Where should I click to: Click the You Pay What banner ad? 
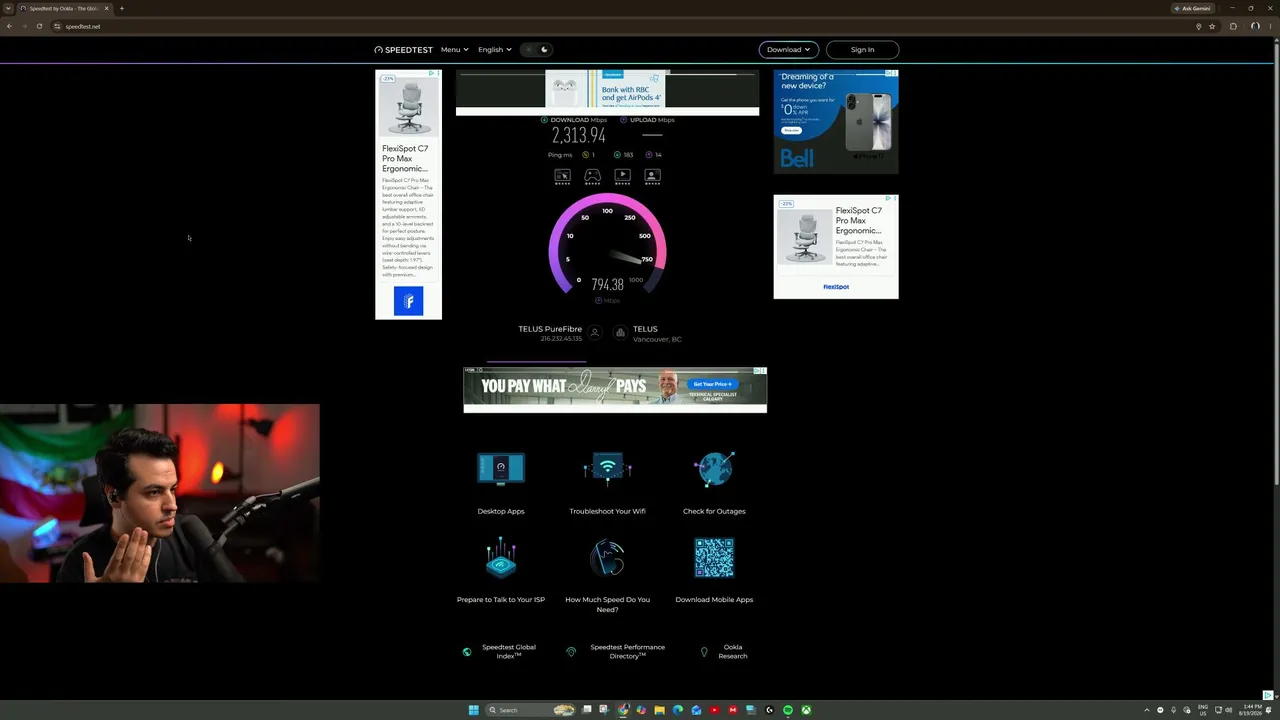click(615, 390)
